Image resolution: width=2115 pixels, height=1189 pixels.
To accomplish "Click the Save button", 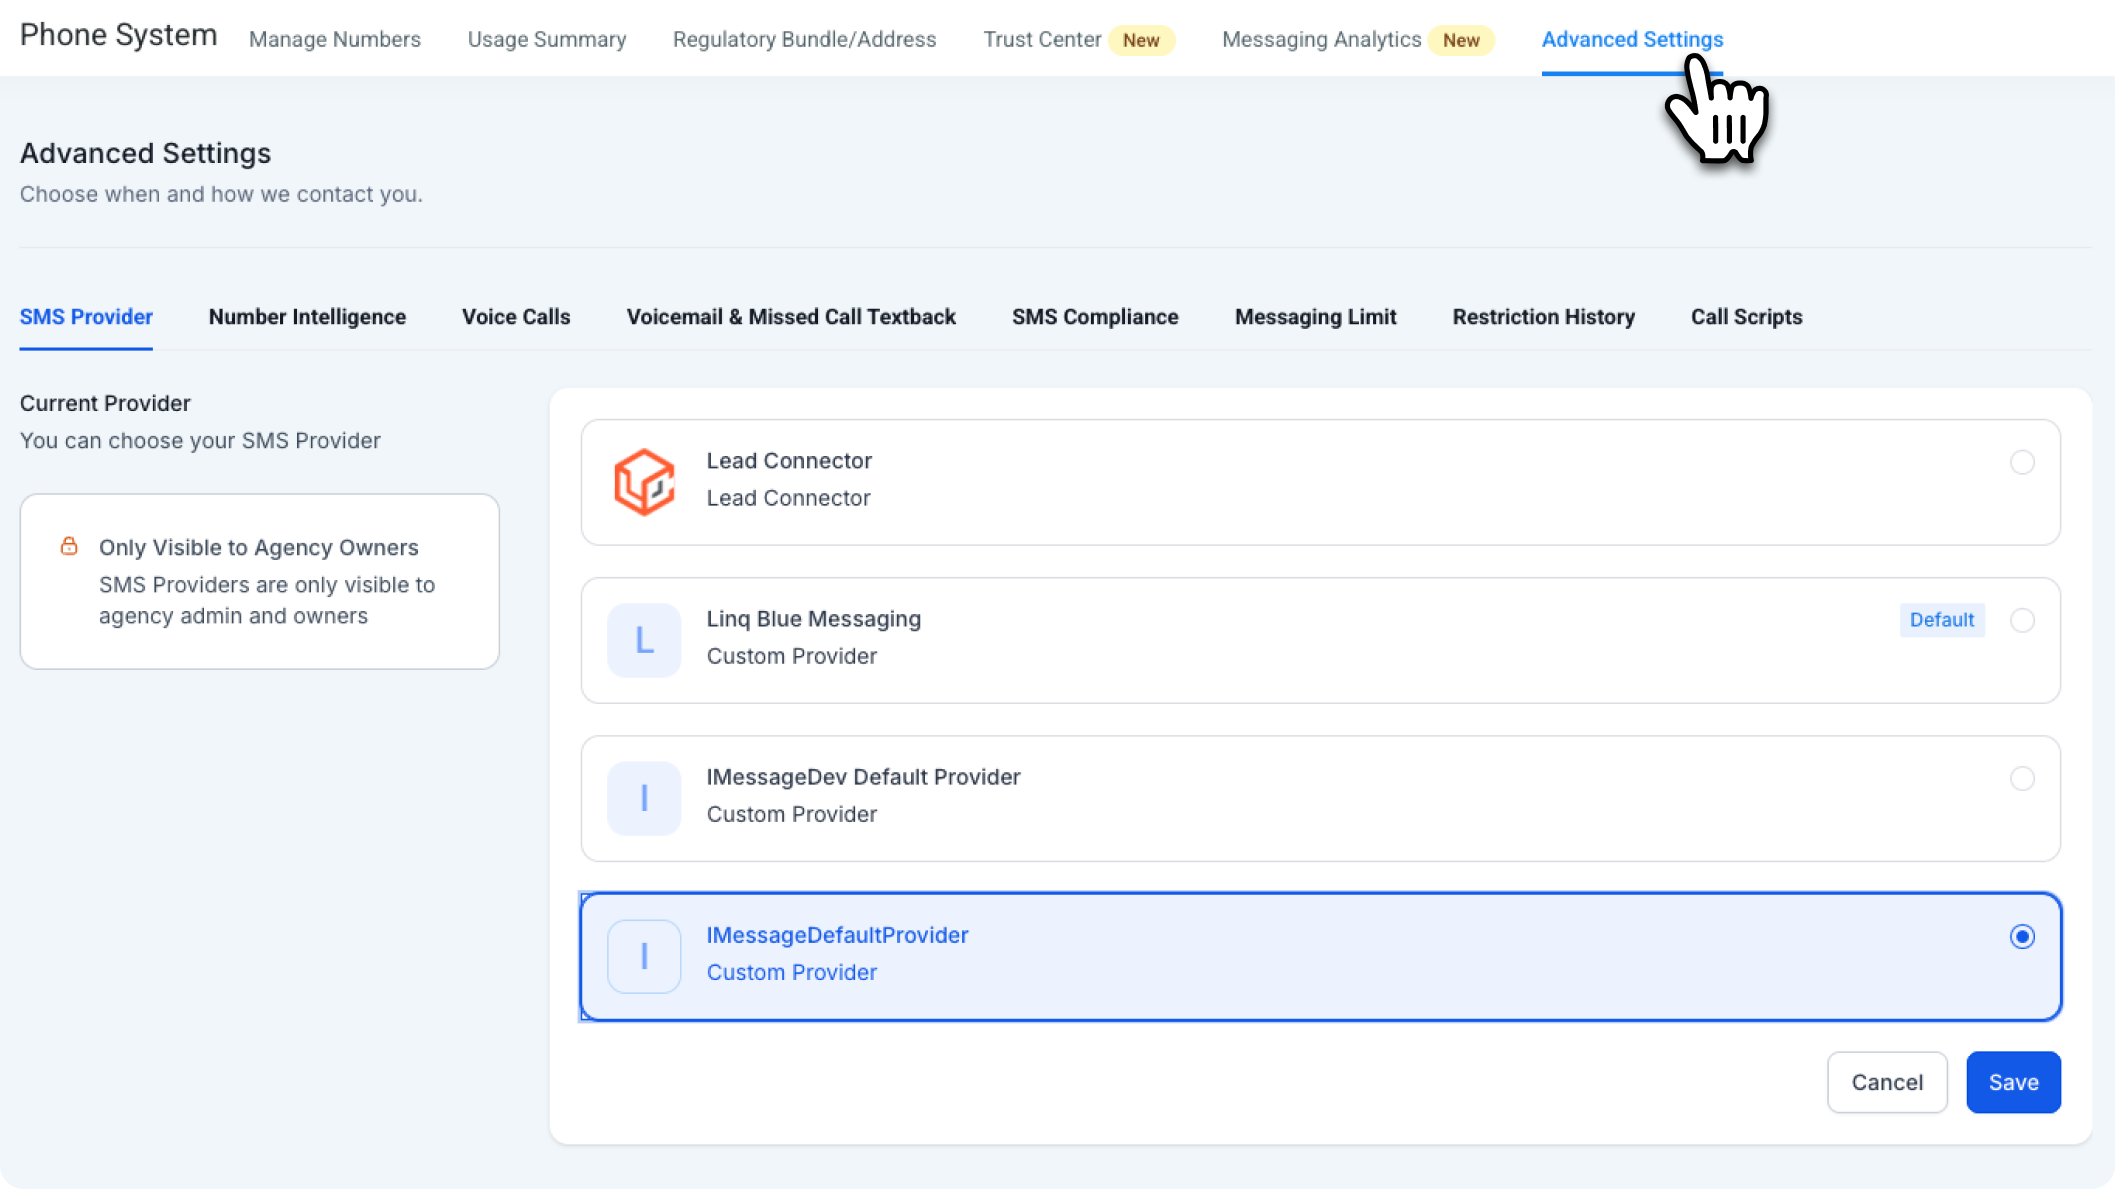I will coord(2013,1082).
